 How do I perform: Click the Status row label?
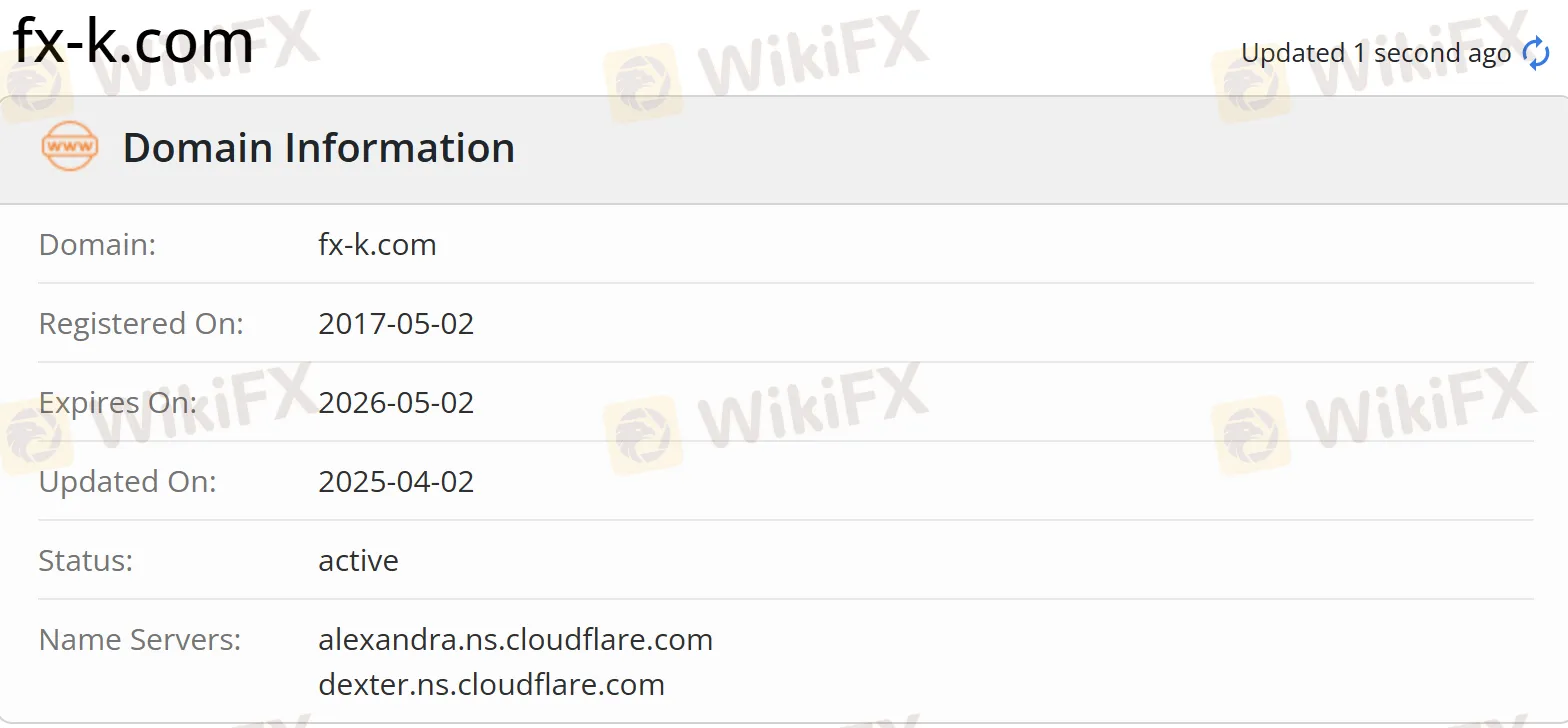click(85, 560)
